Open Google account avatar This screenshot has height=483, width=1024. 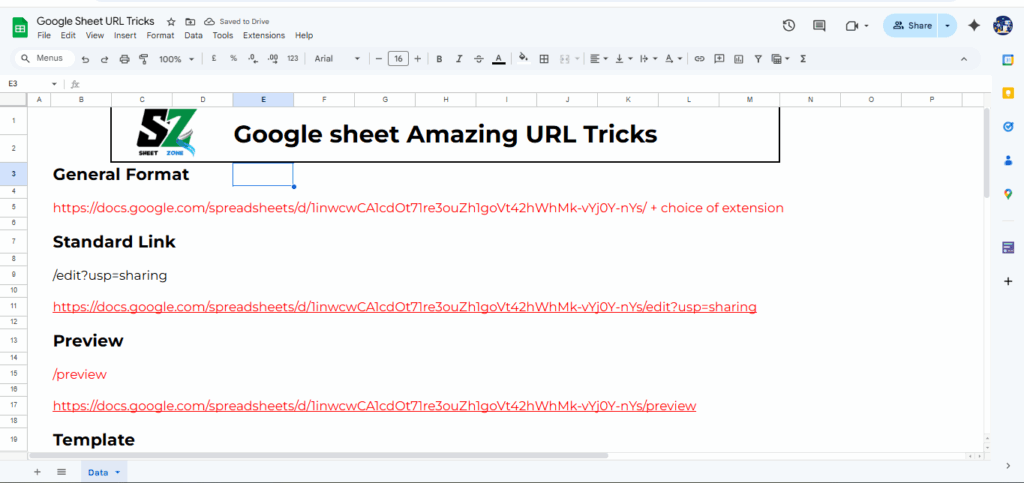(1002, 25)
